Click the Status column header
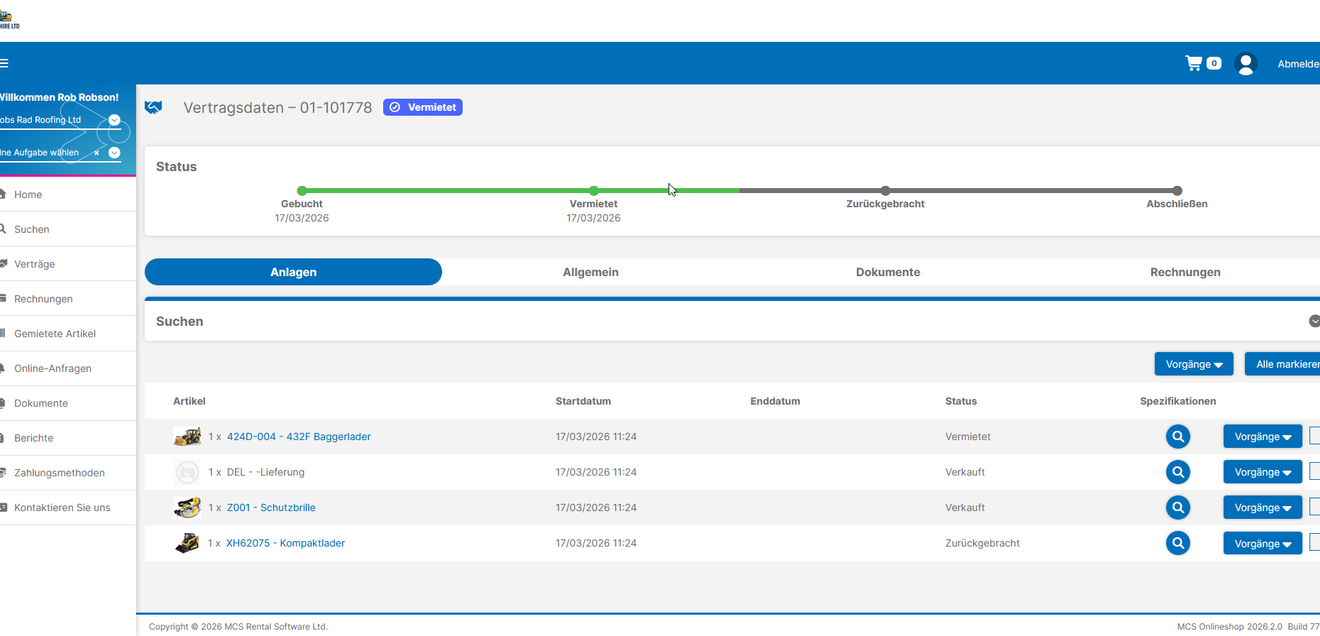 pyautogui.click(x=961, y=401)
